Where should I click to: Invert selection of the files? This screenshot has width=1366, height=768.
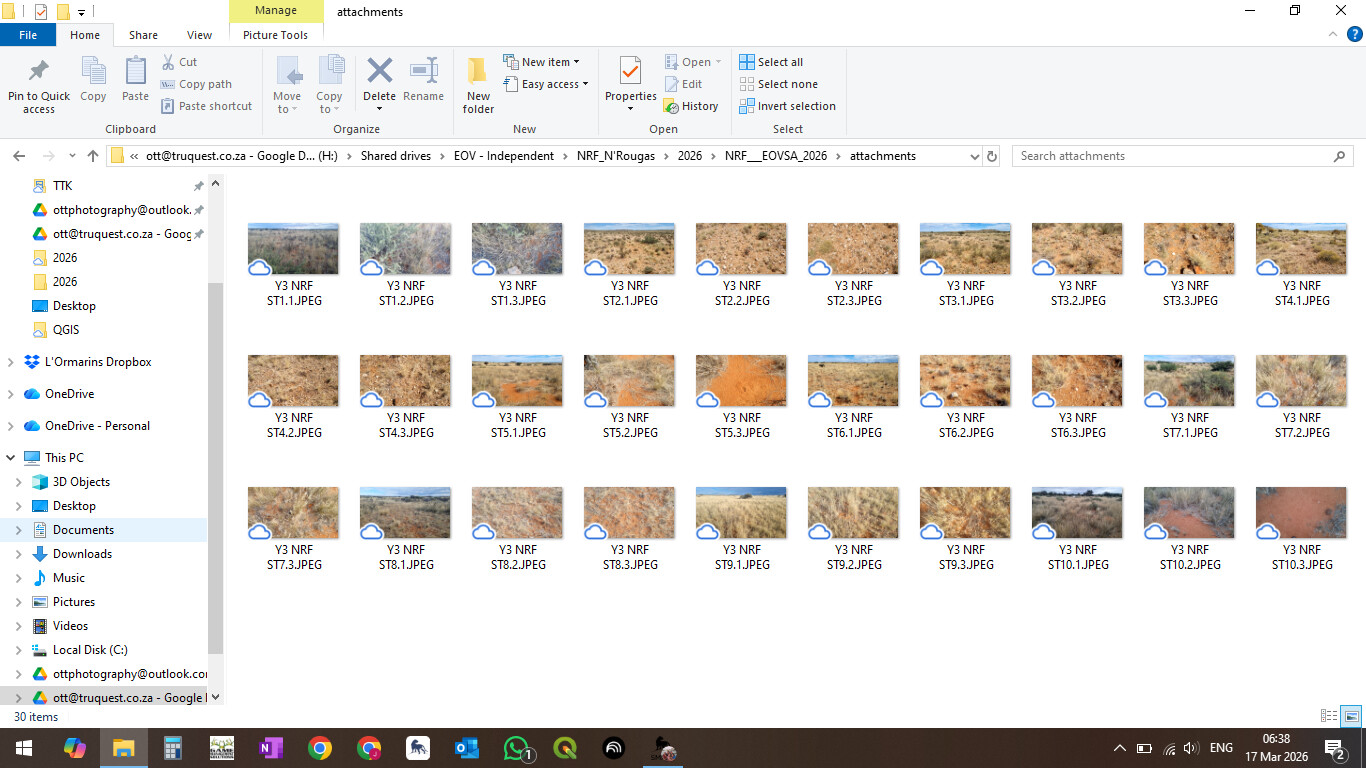(787, 106)
